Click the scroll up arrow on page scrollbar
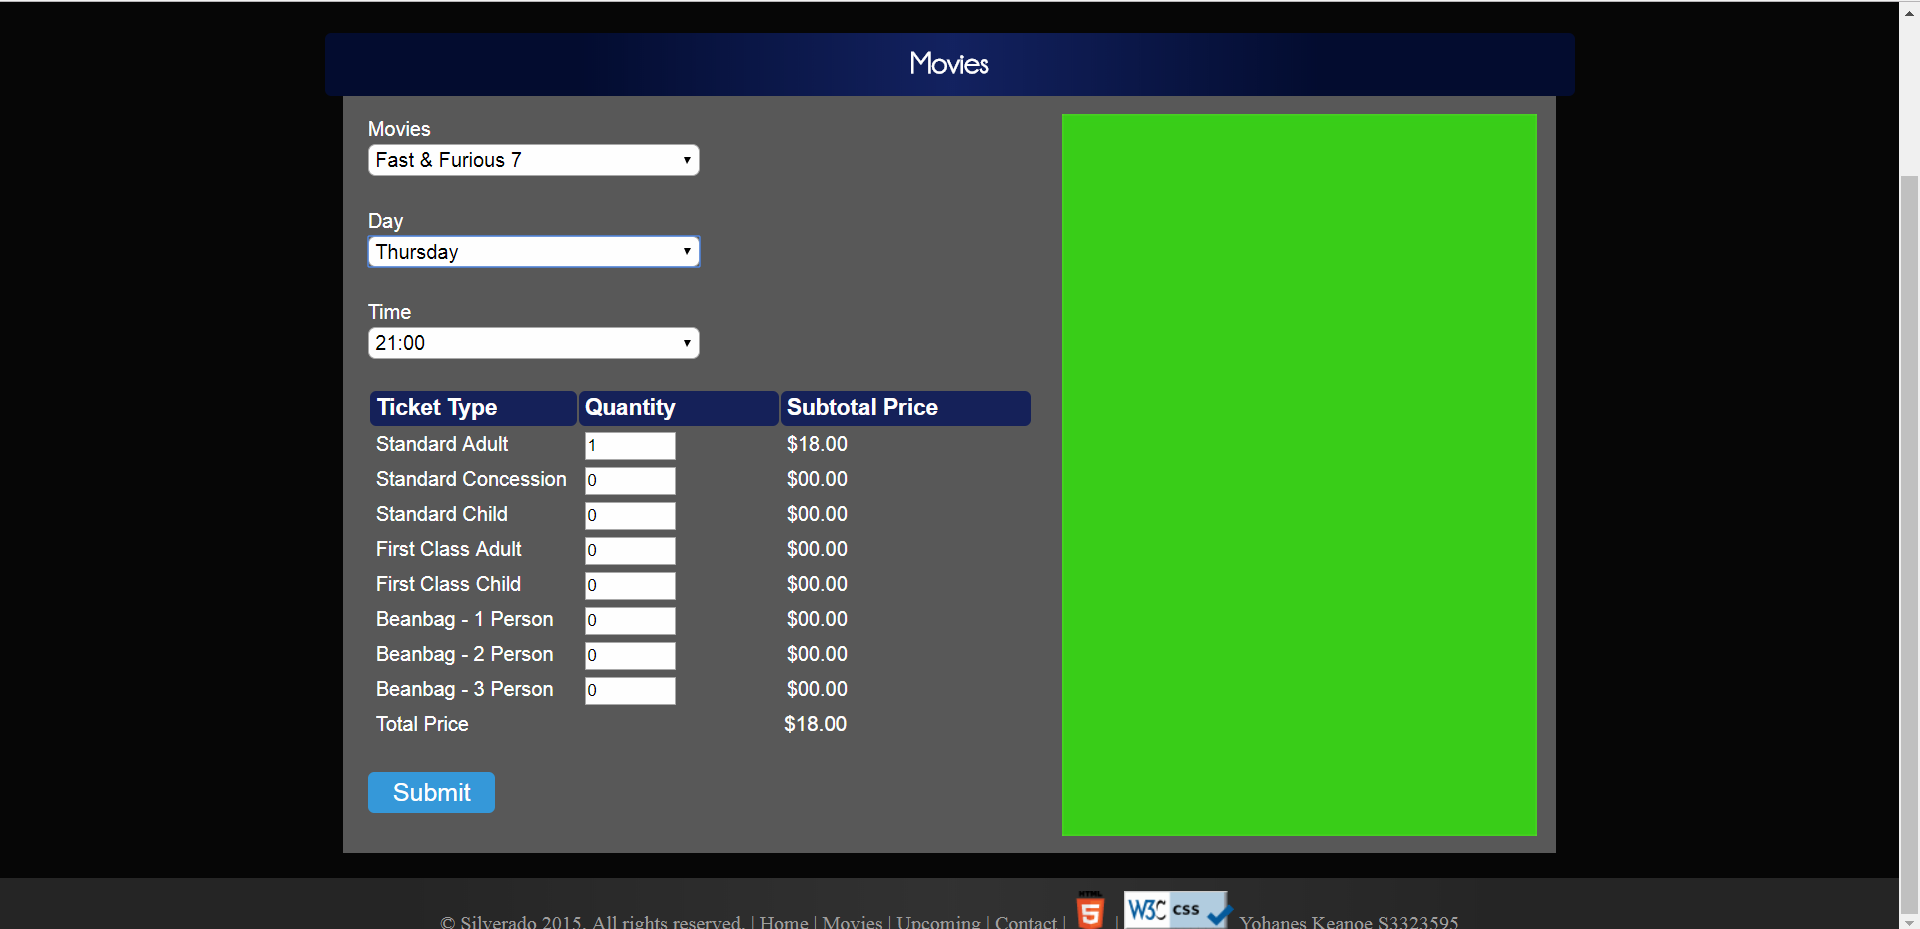This screenshot has width=1920, height=929. (x=1909, y=13)
